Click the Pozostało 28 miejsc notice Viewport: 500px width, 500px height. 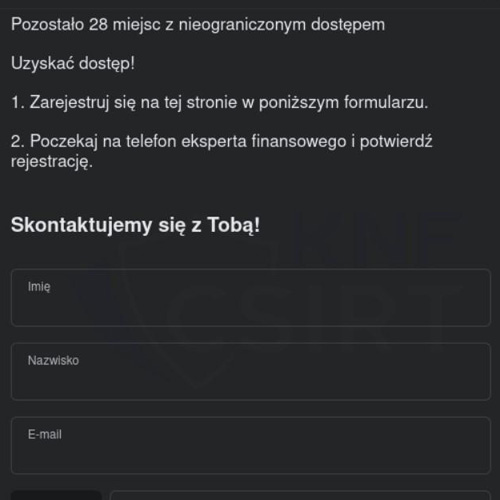(198, 25)
